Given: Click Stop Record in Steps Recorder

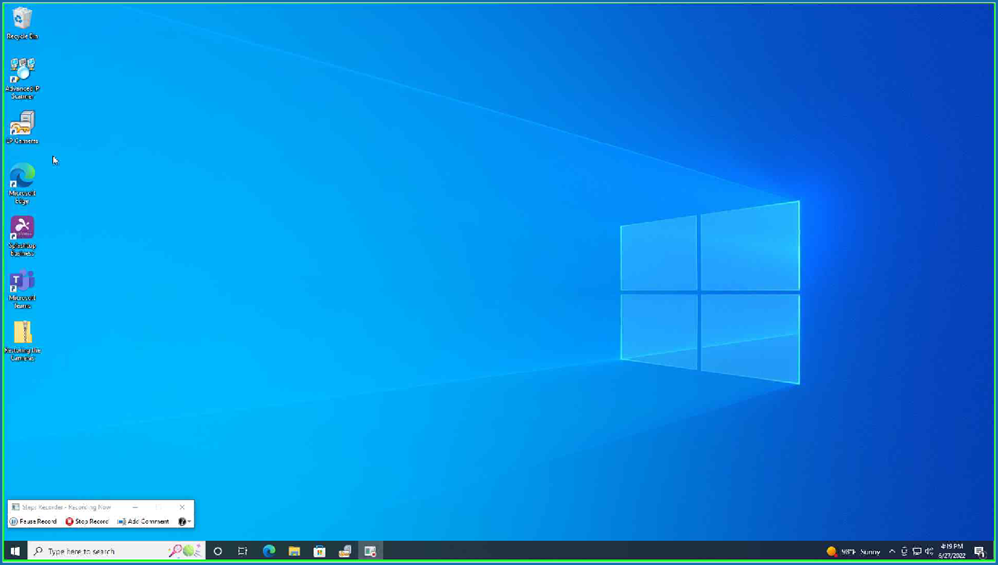Looking at the screenshot, I should click(87, 521).
